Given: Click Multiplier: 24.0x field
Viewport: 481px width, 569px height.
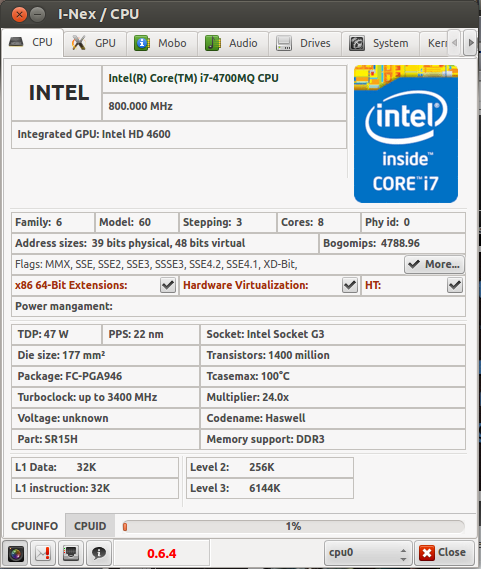Looking at the screenshot, I should (333, 397).
